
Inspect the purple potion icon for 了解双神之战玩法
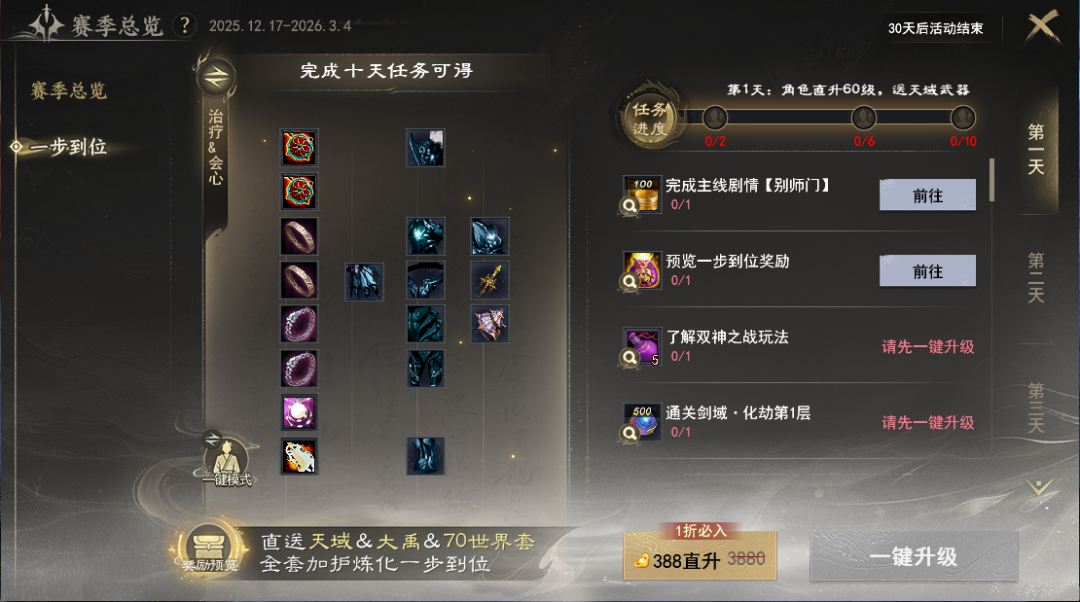(642, 346)
